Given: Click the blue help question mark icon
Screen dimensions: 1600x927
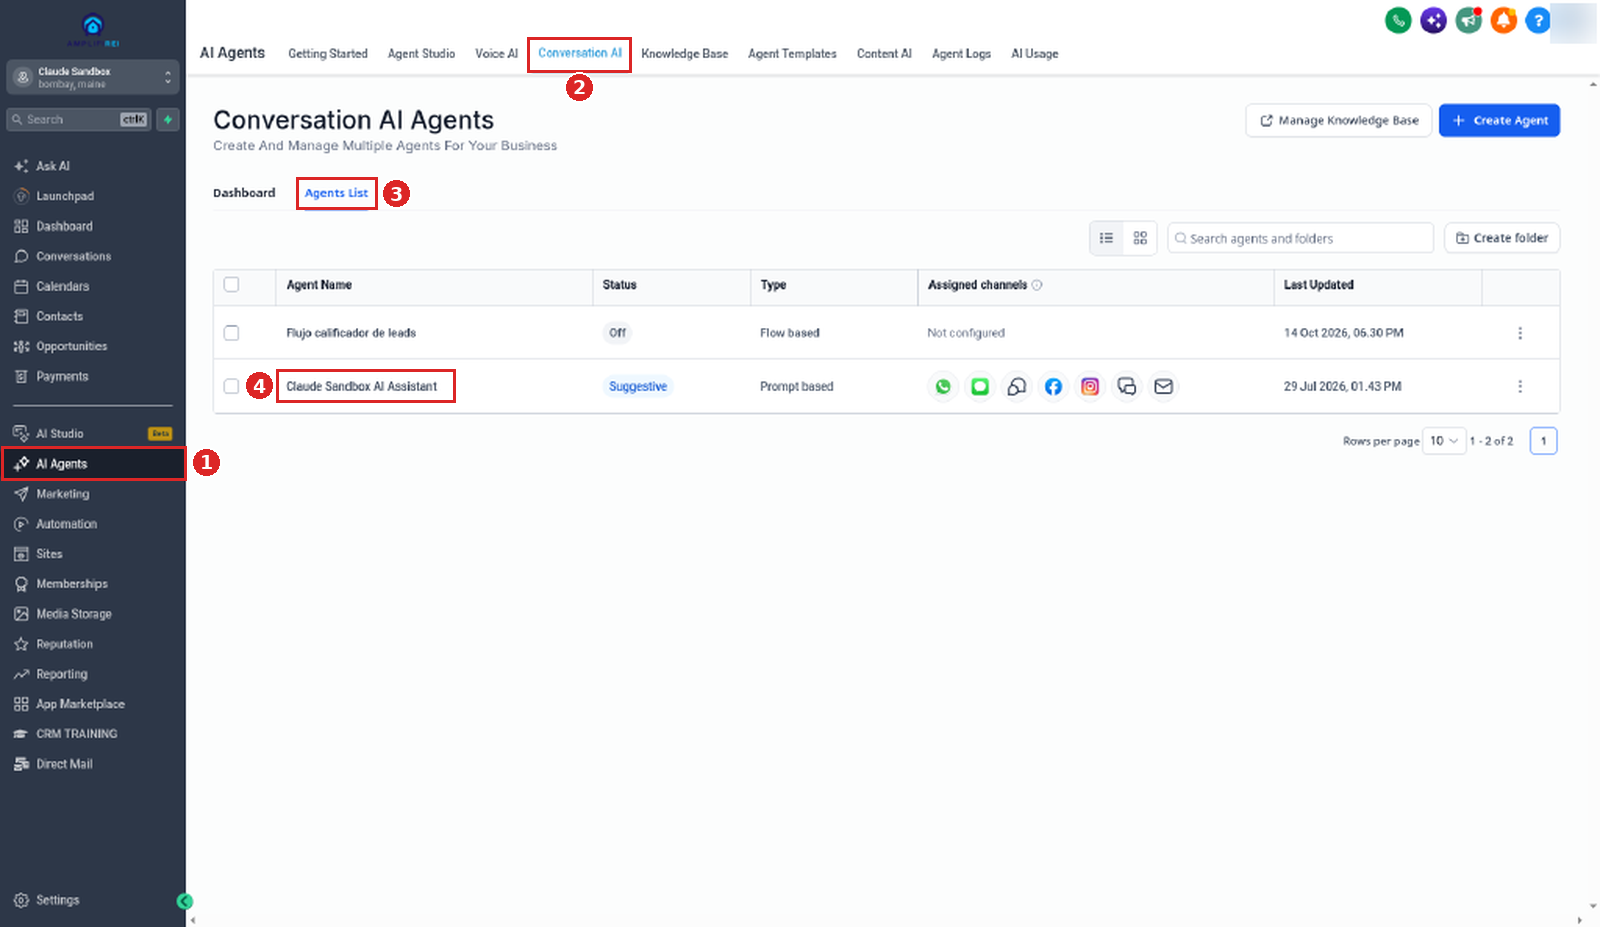Looking at the screenshot, I should (x=1538, y=20).
